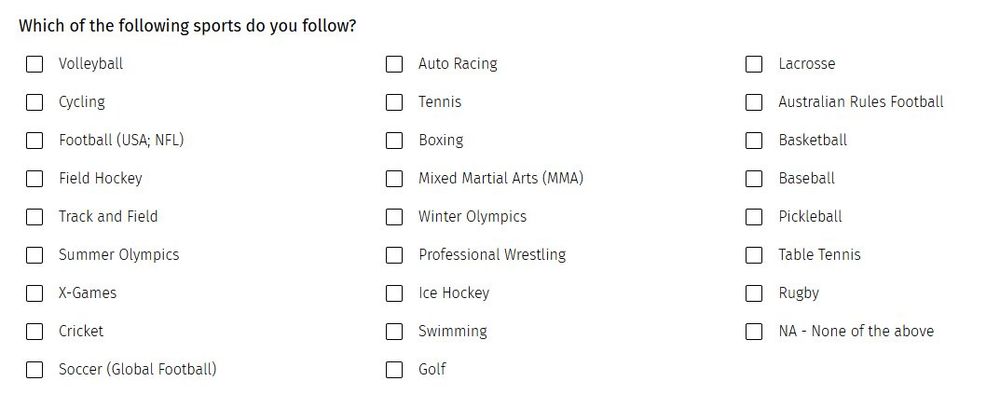Check the Ice Hockey checkbox
Screen dimensions: 1000x406
click(394, 293)
